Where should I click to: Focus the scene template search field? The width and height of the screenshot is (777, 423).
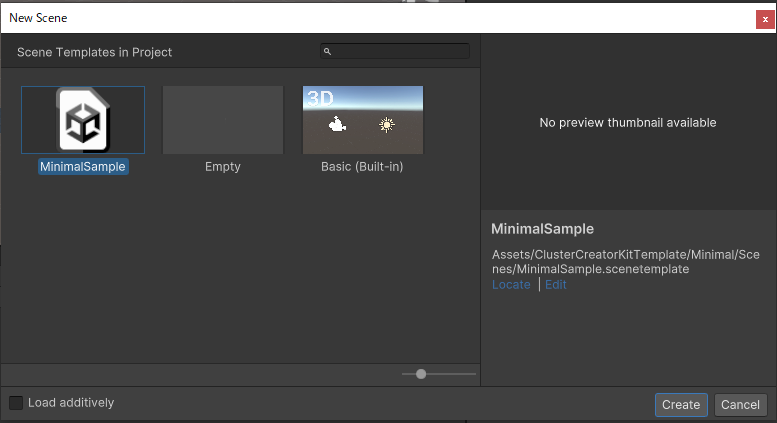[x=395, y=51]
